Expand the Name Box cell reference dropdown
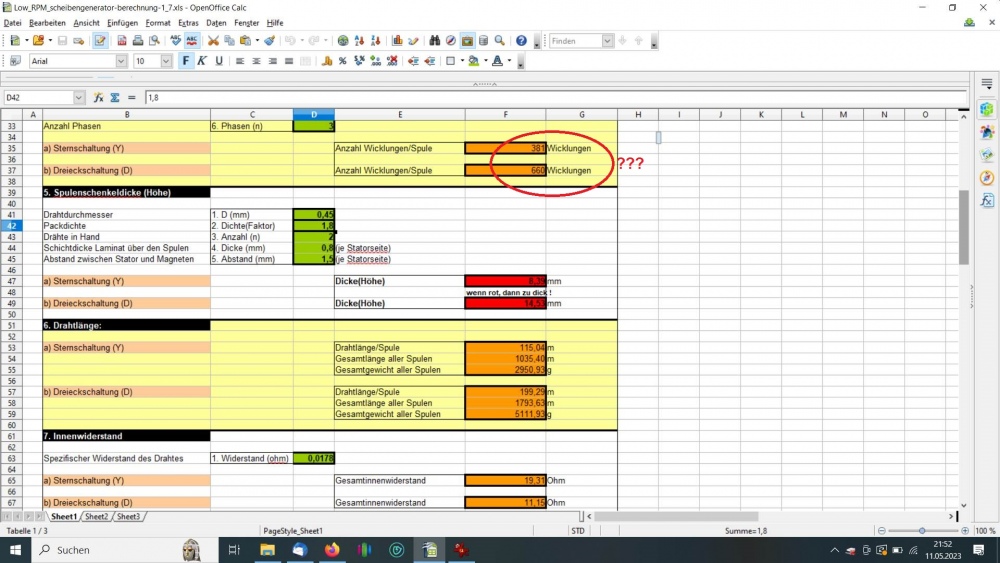Image resolution: width=1000 pixels, height=563 pixels. (79, 98)
